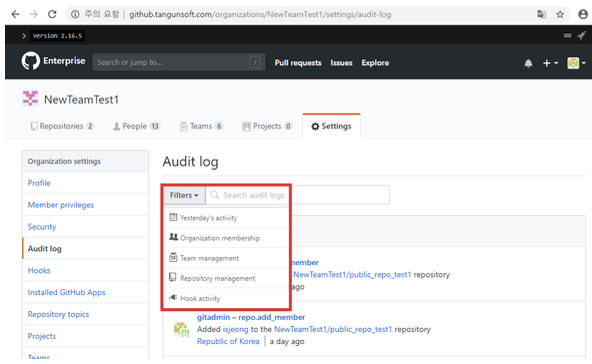Choose Organization membership filter
The image size is (592, 364).
coord(226,238)
